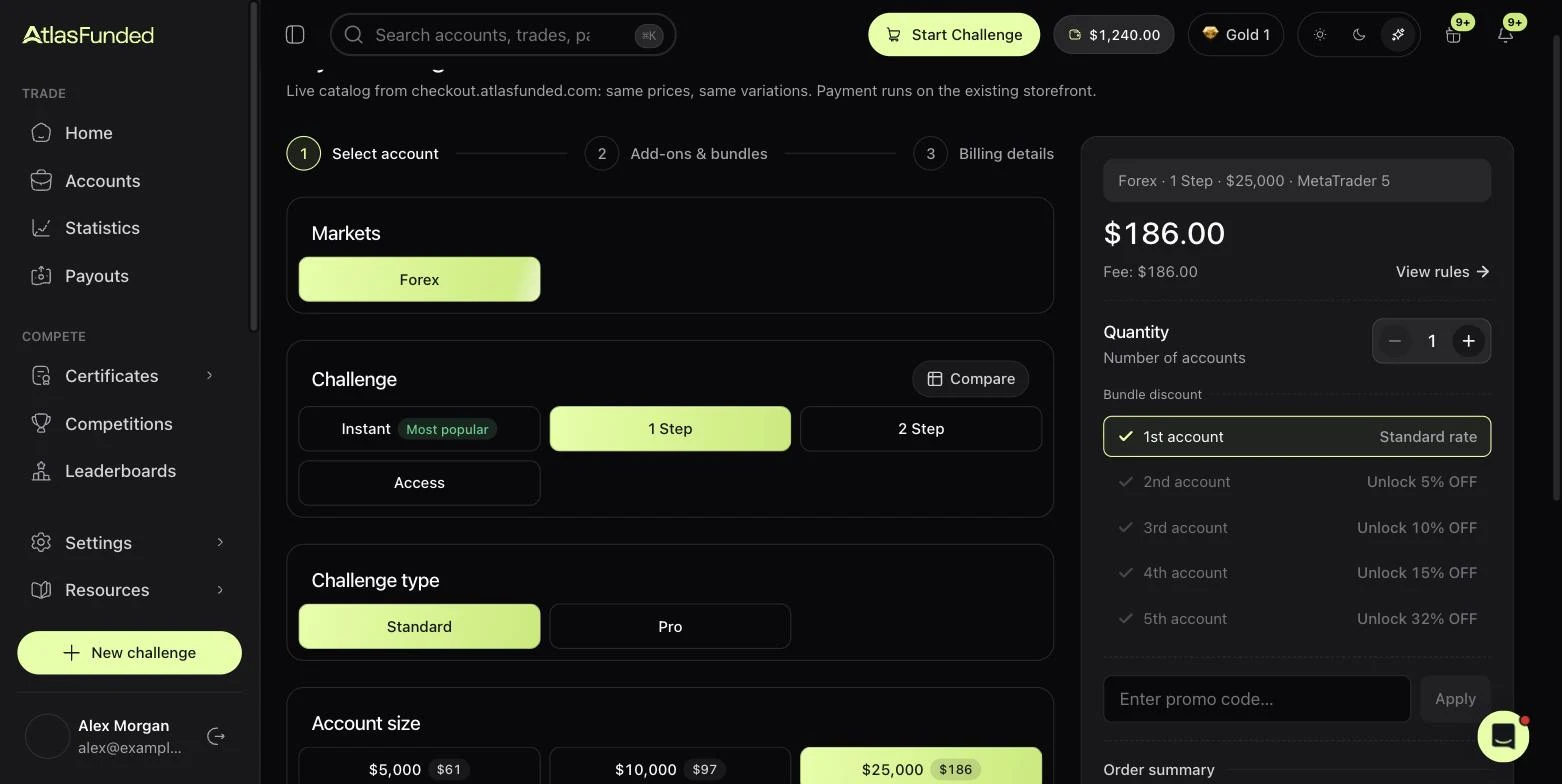
Task: Open the notifications bell
Action: 1505,35
